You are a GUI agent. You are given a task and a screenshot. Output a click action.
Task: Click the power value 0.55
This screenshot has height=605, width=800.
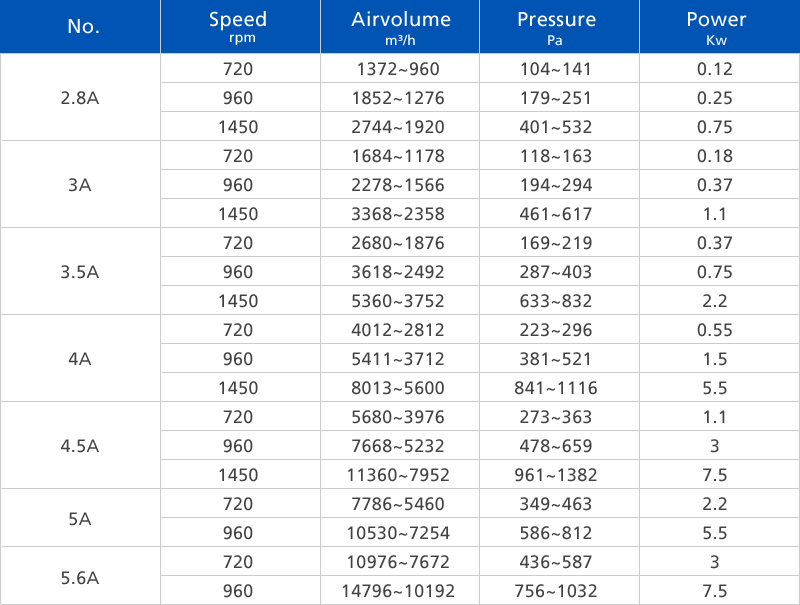tap(716, 330)
